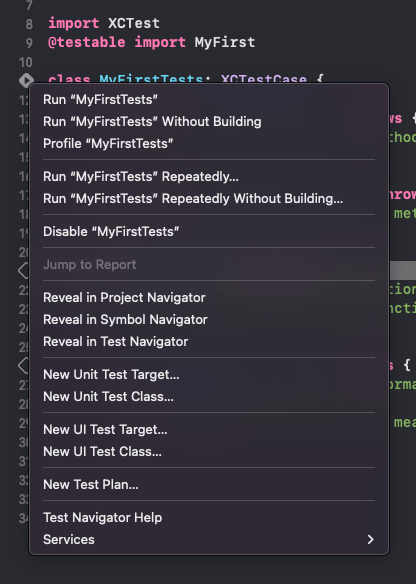Choose New UI Test Class…
The width and height of the screenshot is (416, 584).
209,452
